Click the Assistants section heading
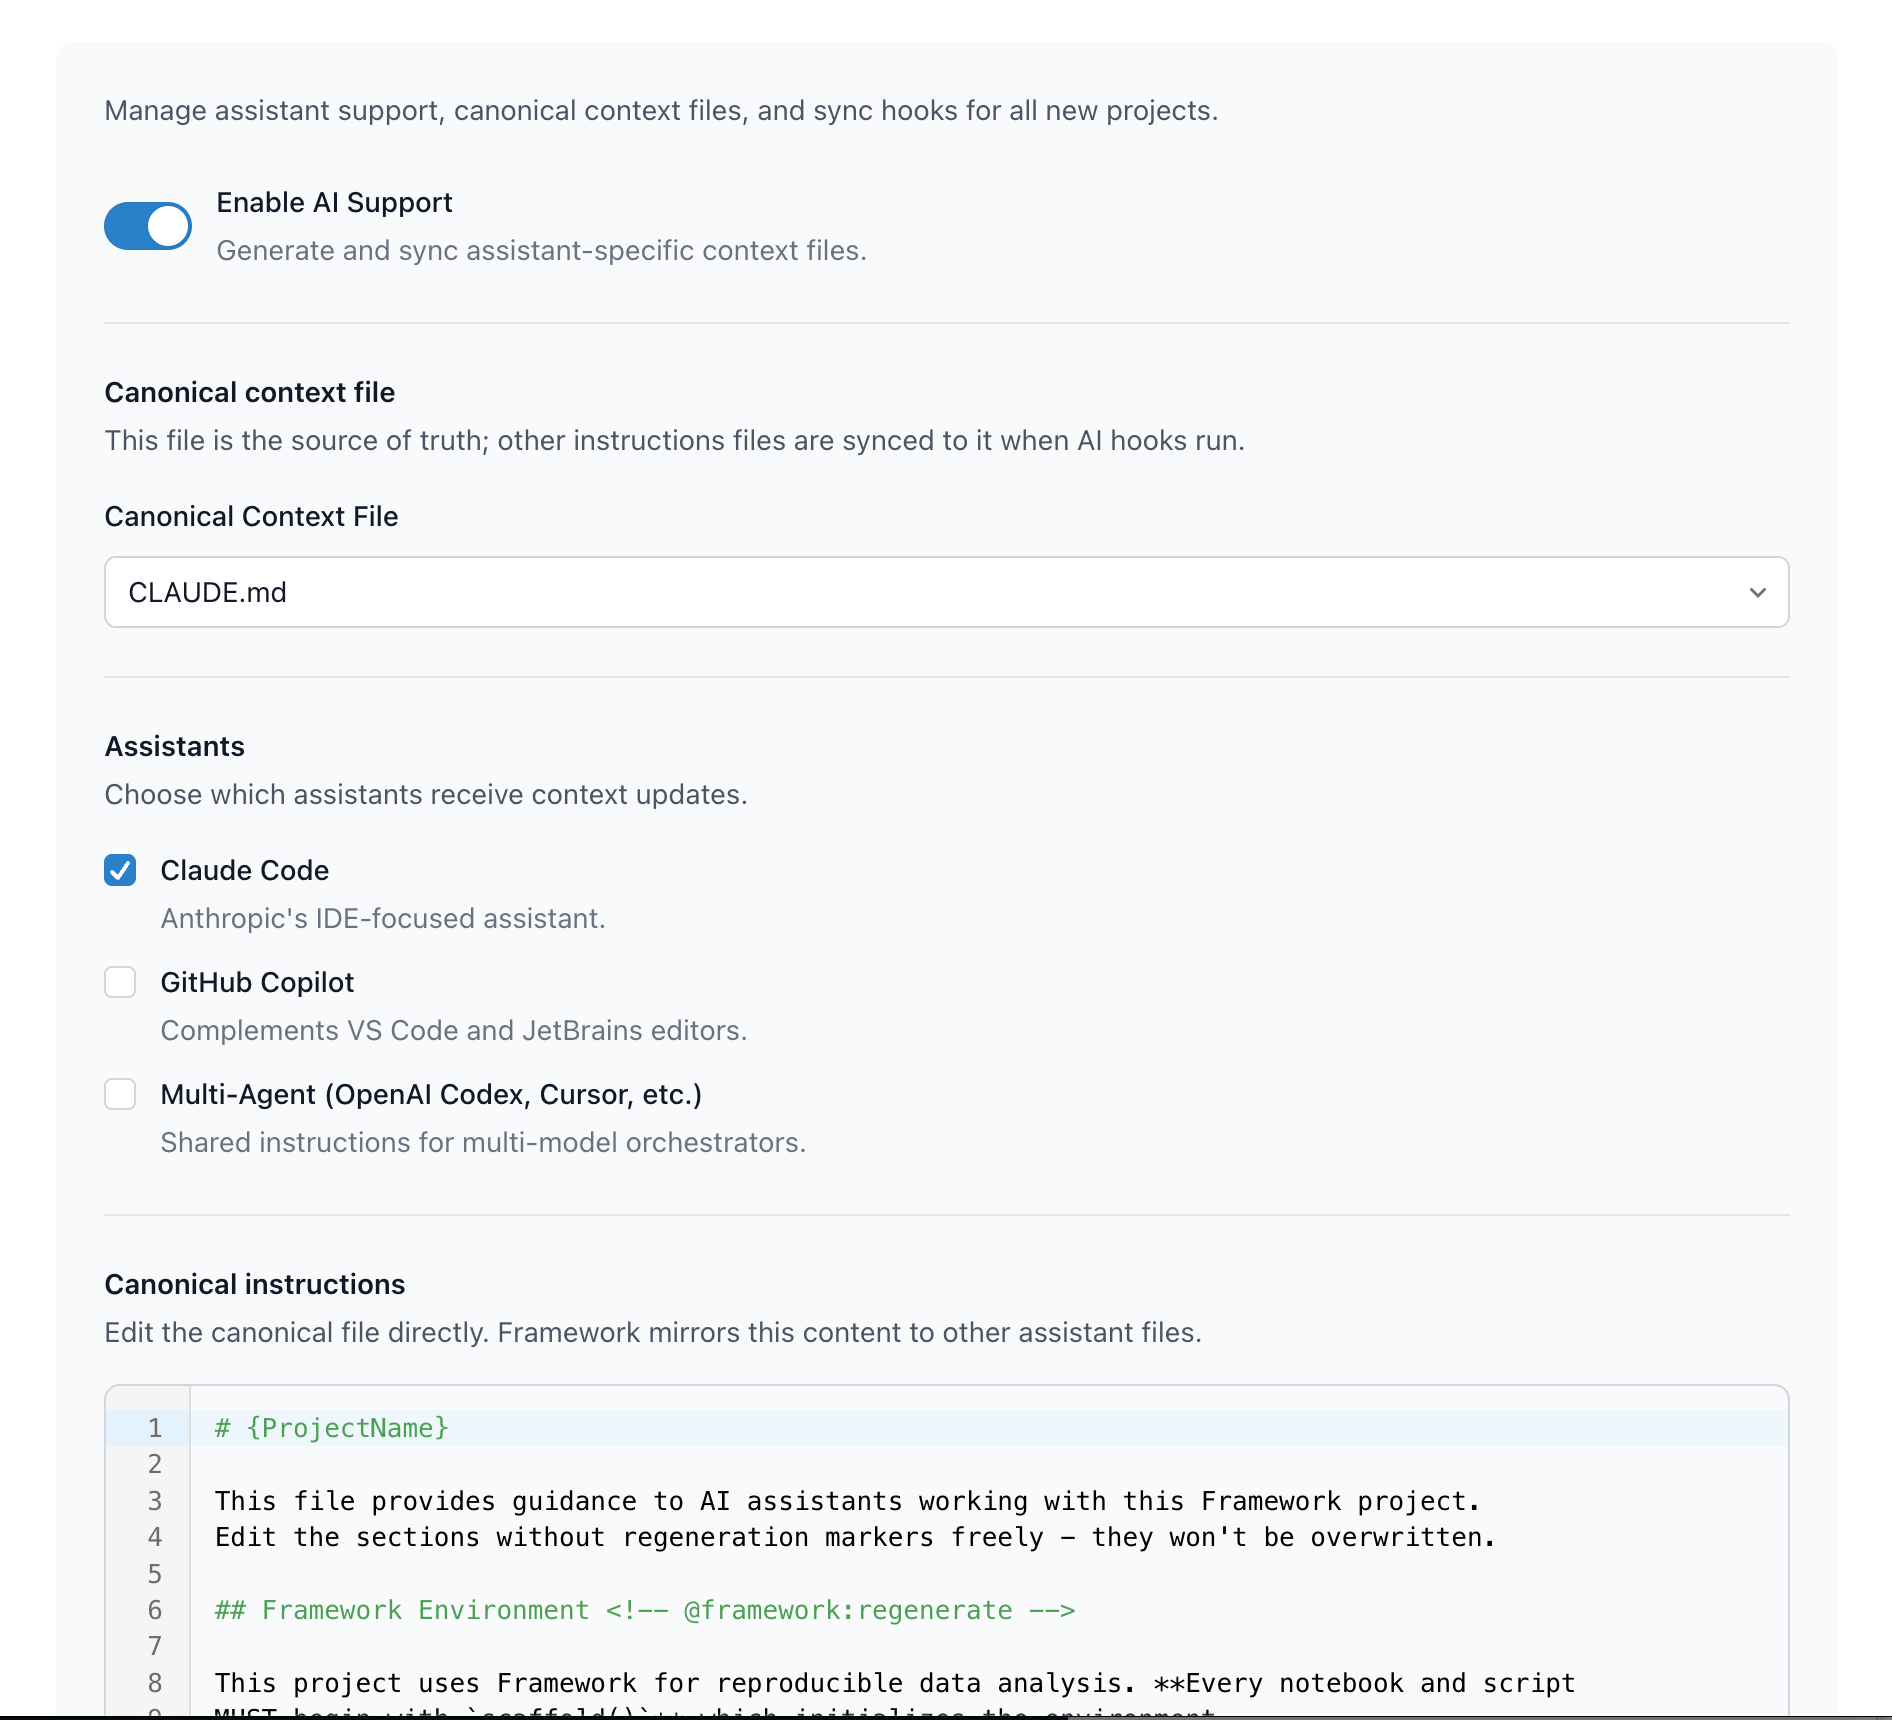 [x=174, y=746]
